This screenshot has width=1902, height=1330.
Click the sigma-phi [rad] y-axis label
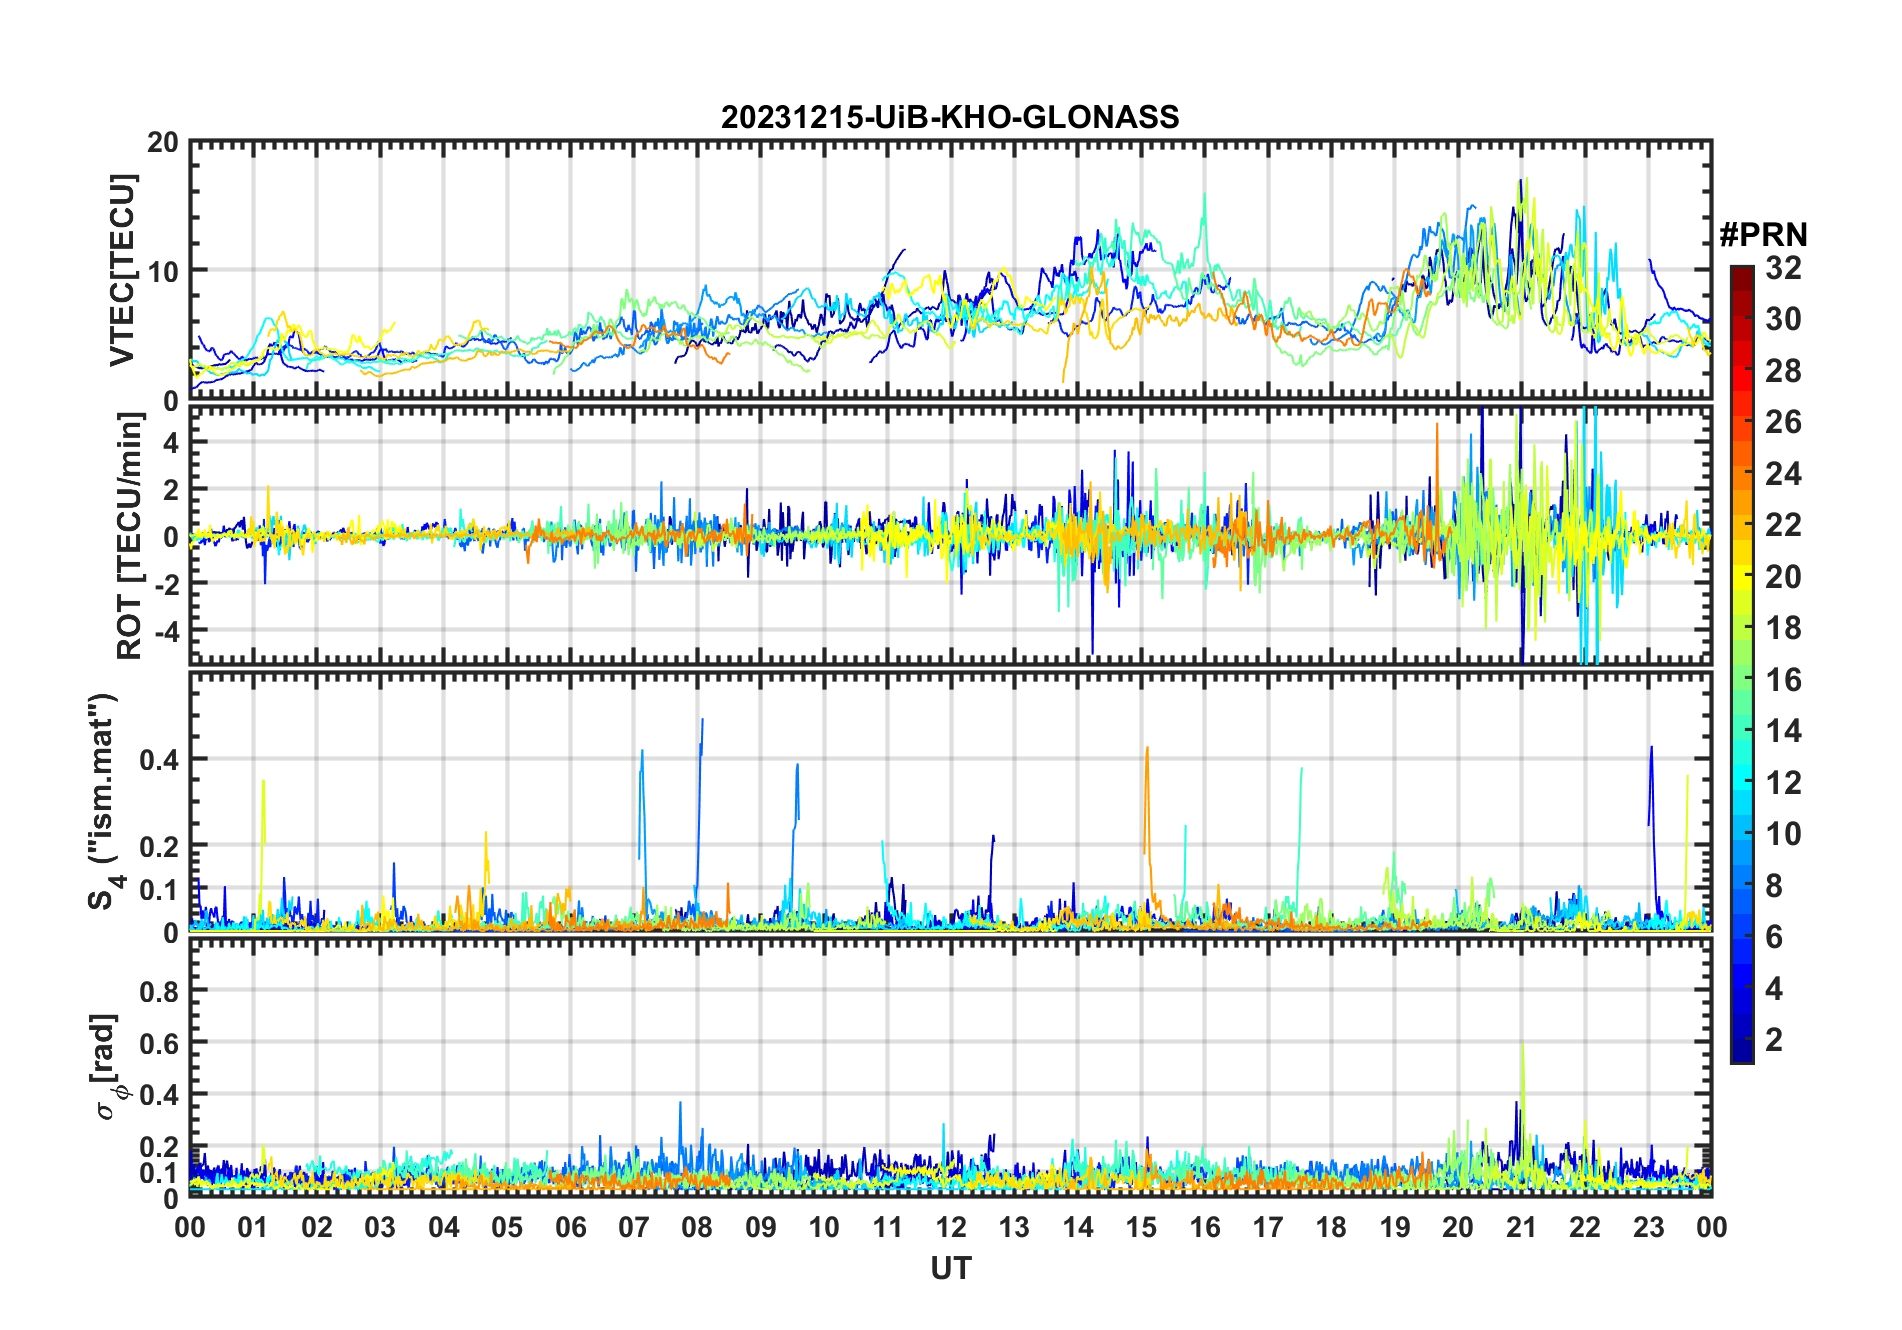108,1066
